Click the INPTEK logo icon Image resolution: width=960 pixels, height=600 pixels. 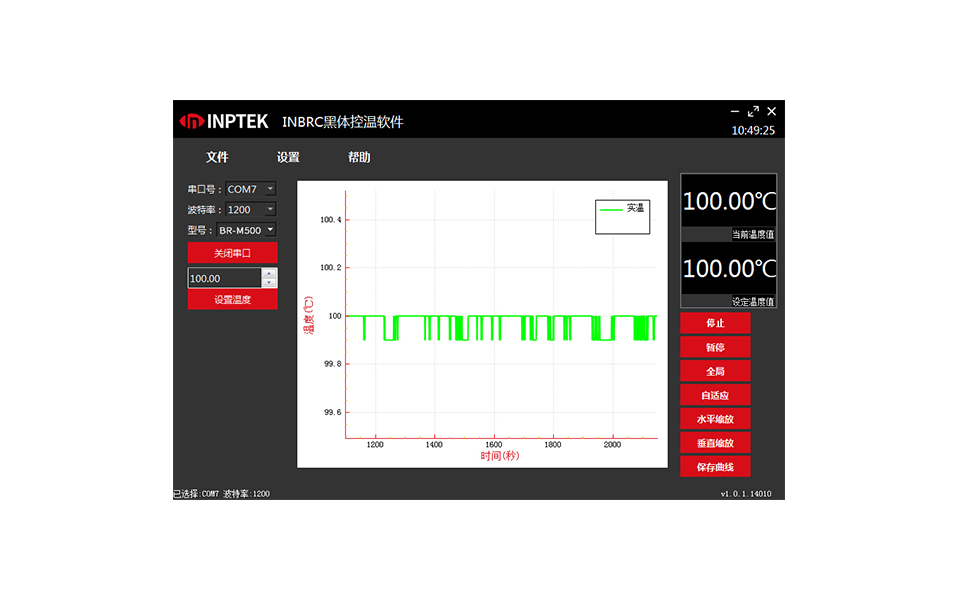click(x=191, y=121)
